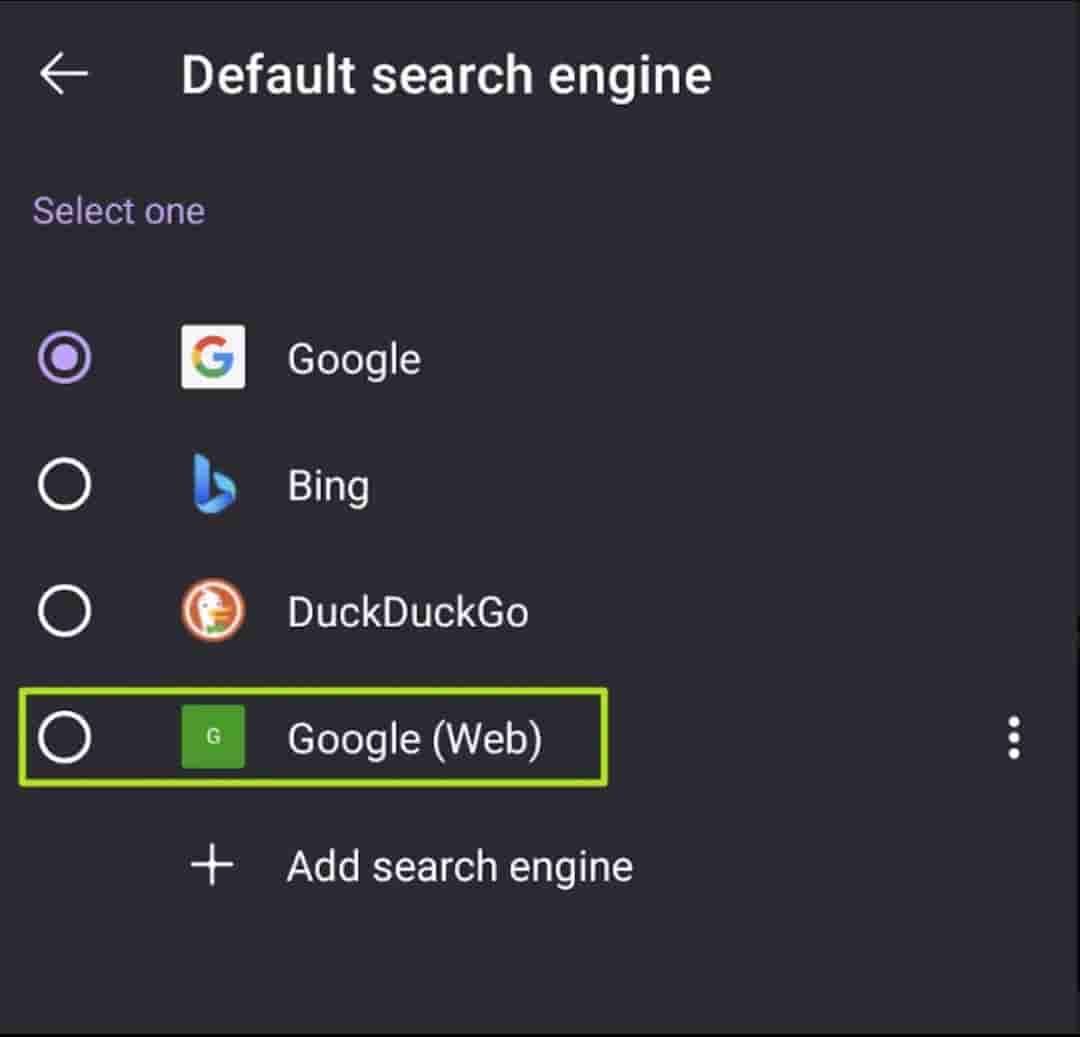Viewport: 1080px width, 1037px height.
Task: Click the empty space right of the DuckDuckGo row
Action: pyautogui.click(x=800, y=612)
